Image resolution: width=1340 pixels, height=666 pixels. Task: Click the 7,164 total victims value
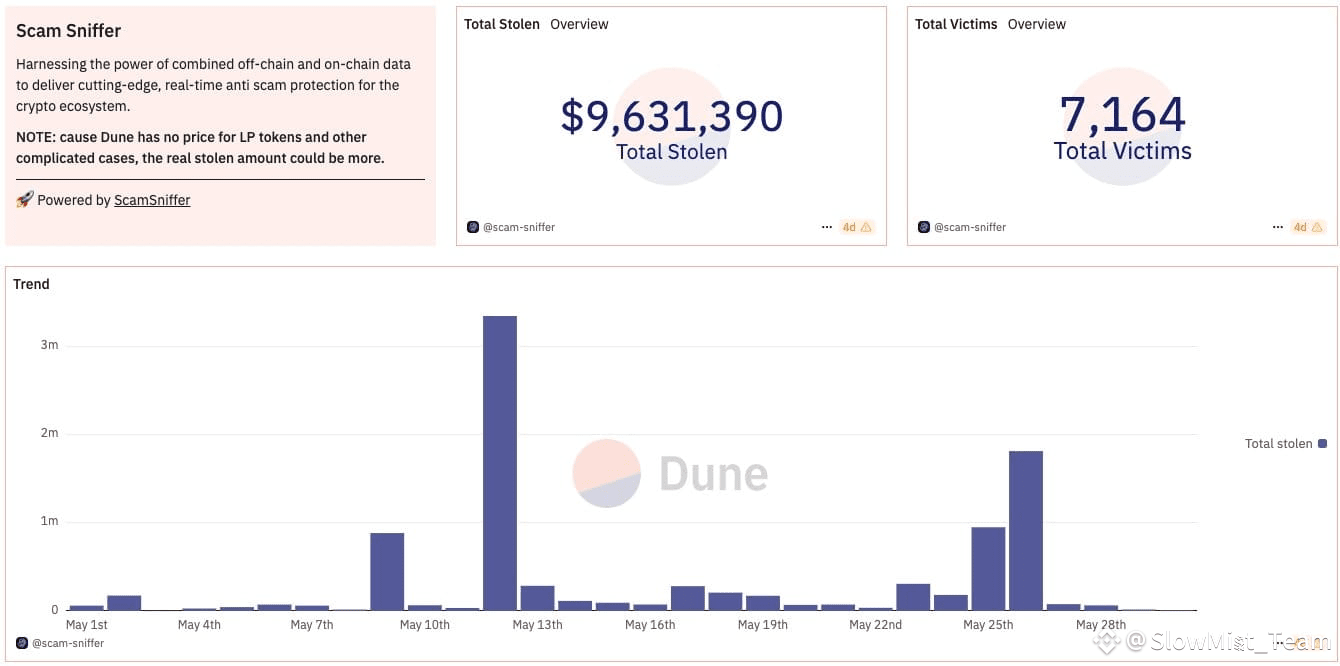point(1123,115)
